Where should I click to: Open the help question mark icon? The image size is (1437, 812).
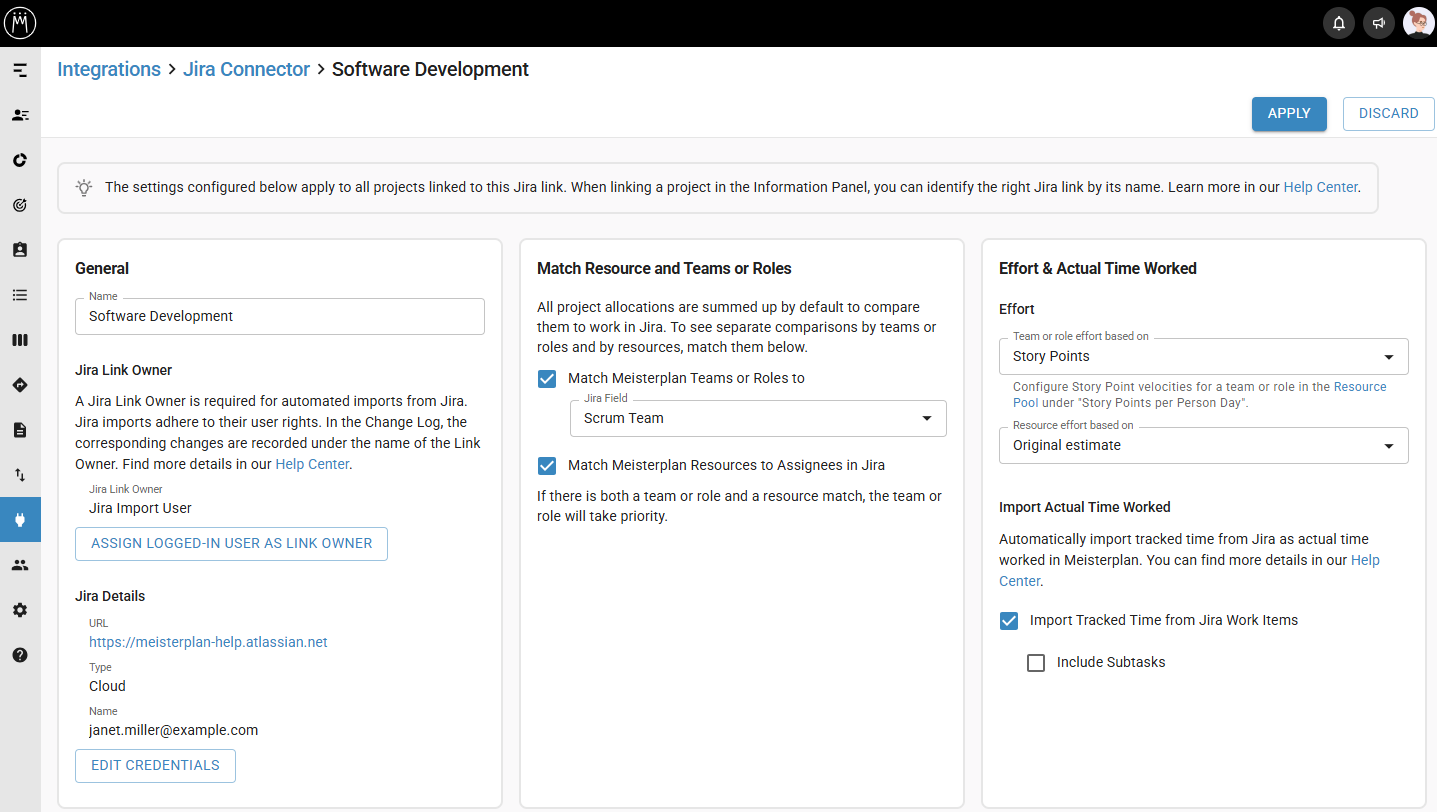coord(20,655)
